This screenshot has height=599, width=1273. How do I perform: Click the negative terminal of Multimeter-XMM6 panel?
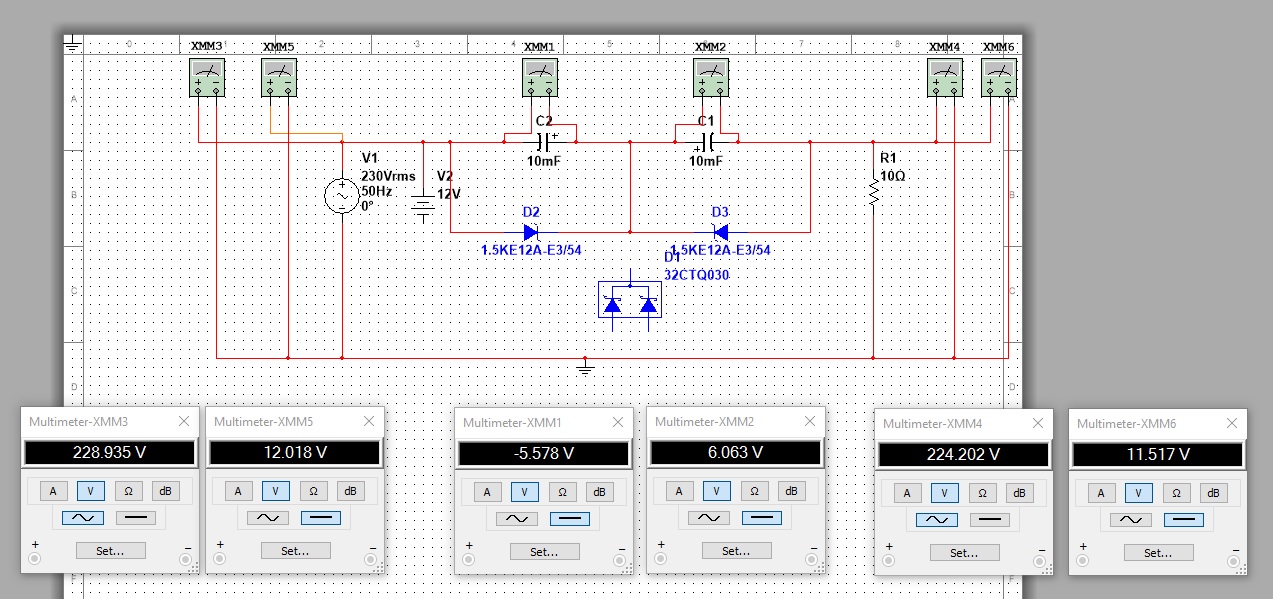[x=1234, y=560]
